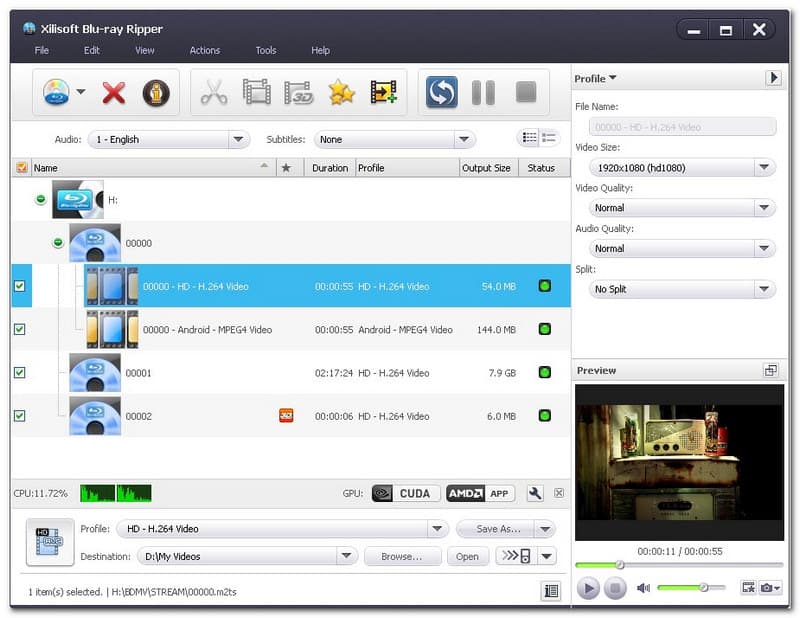Open the Actions menu

[x=205, y=50]
